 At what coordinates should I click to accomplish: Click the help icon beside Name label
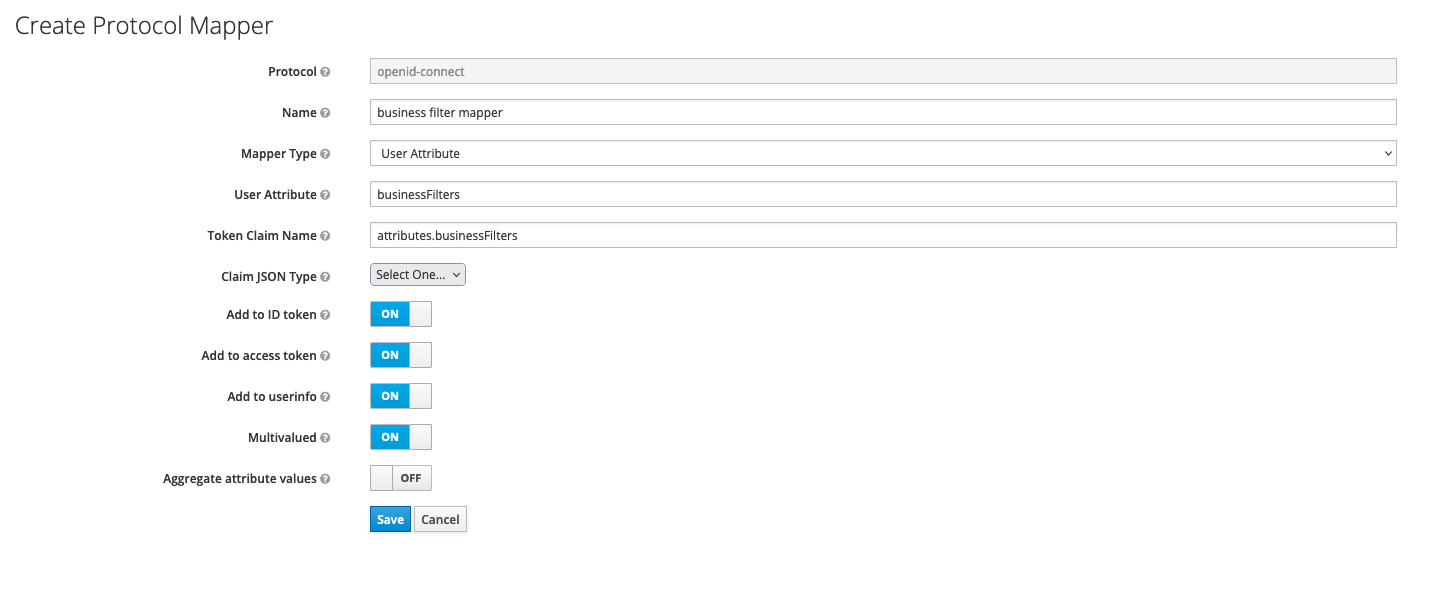(x=325, y=113)
